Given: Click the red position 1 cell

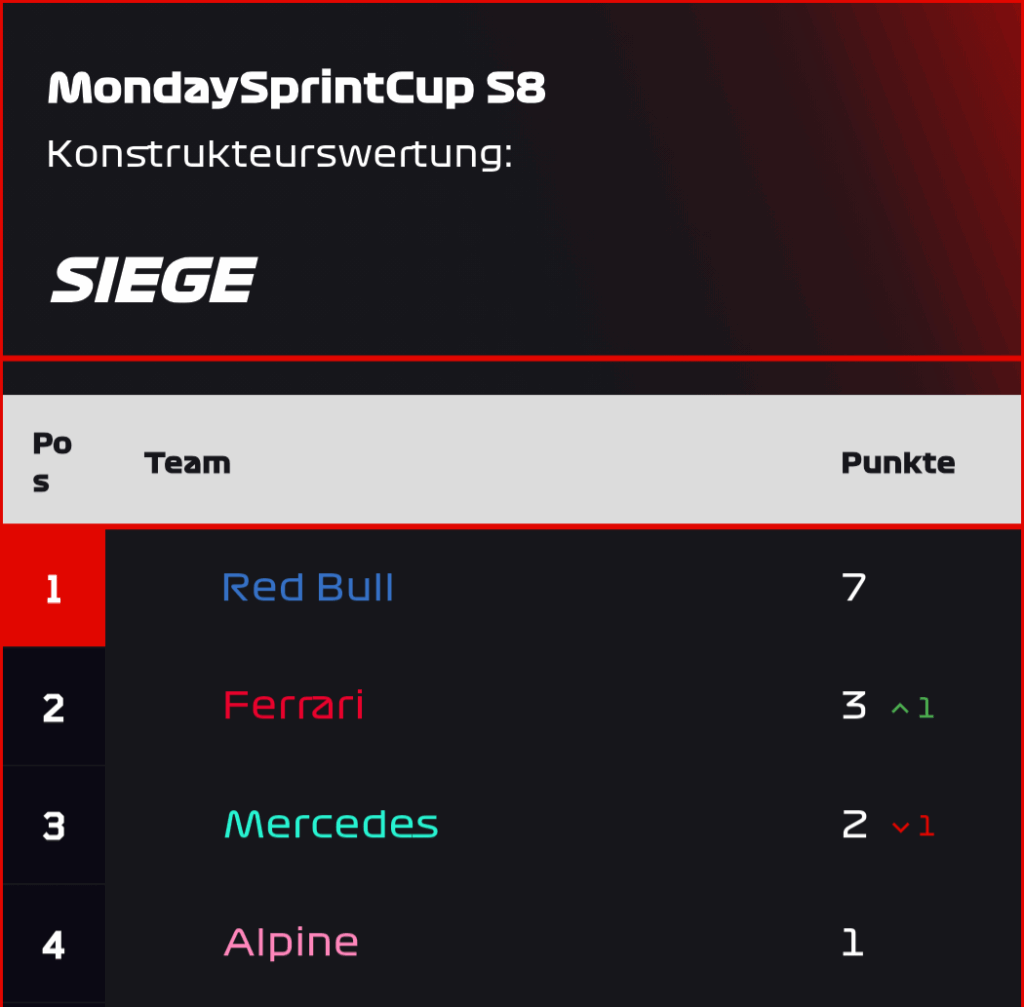Looking at the screenshot, I should [54, 588].
